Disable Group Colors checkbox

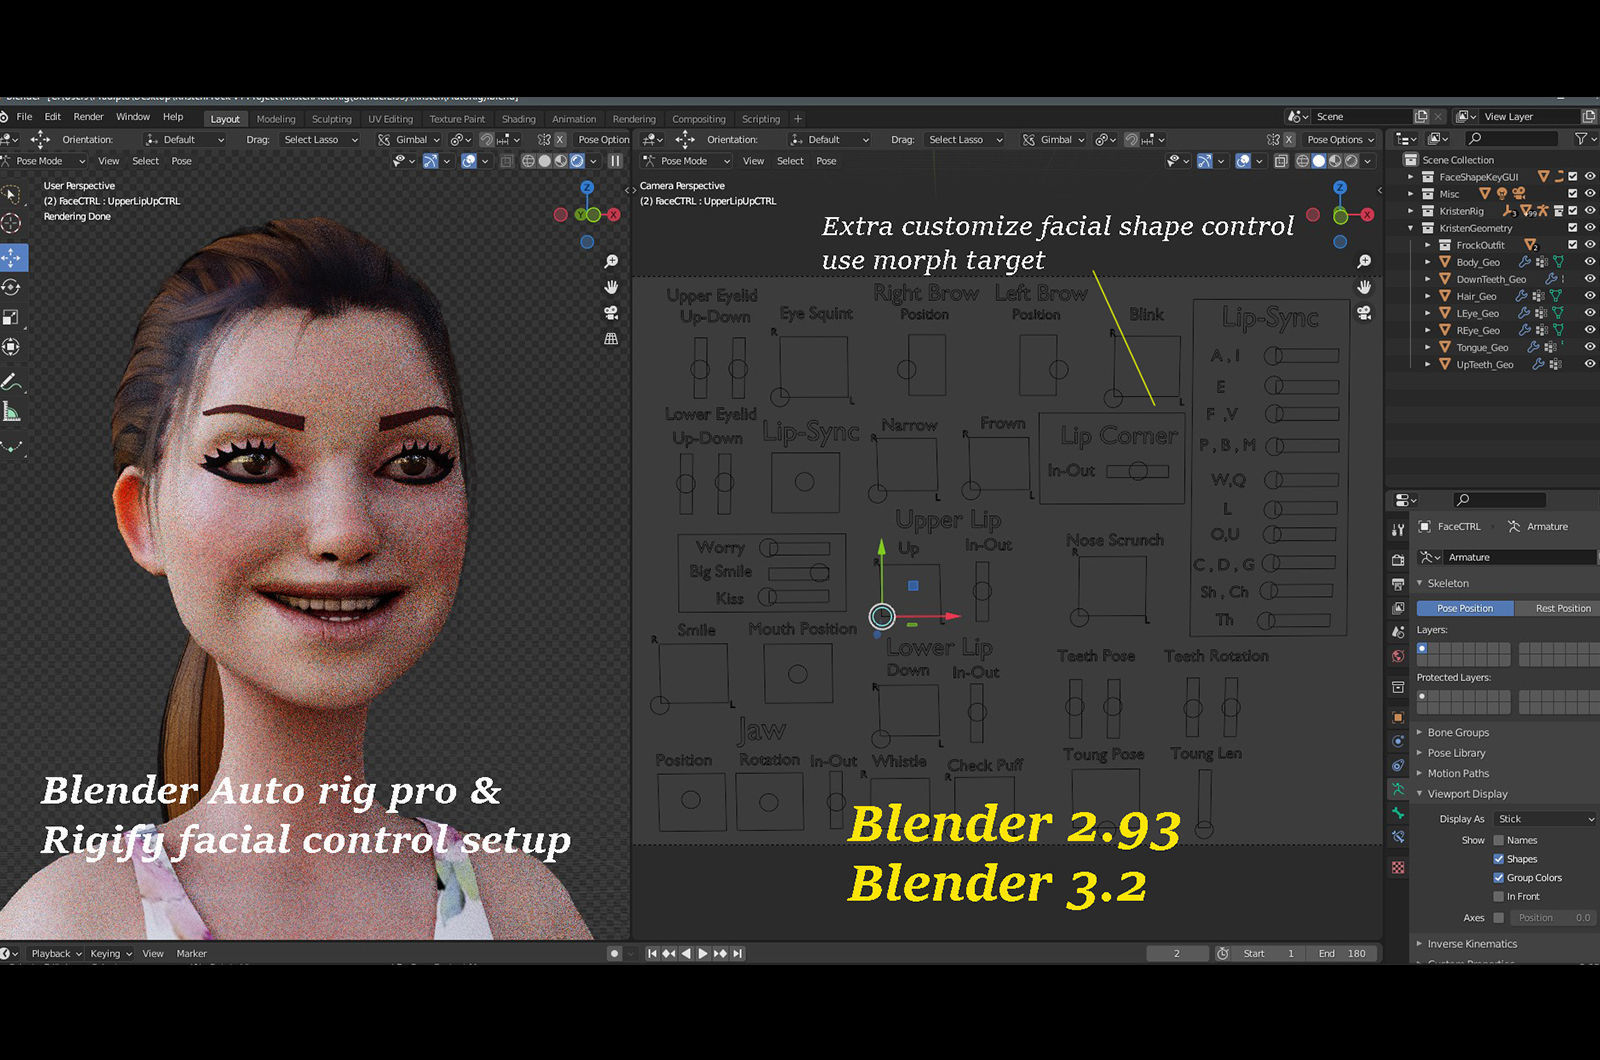(1499, 878)
